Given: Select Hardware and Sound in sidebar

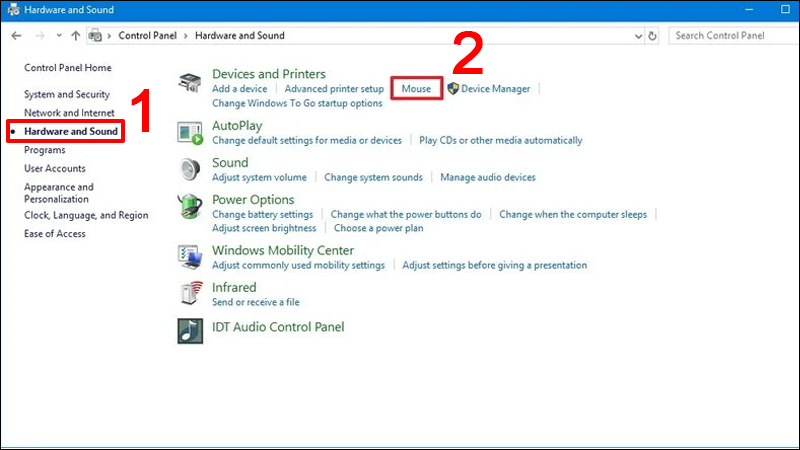Looking at the screenshot, I should coord(71,132).
